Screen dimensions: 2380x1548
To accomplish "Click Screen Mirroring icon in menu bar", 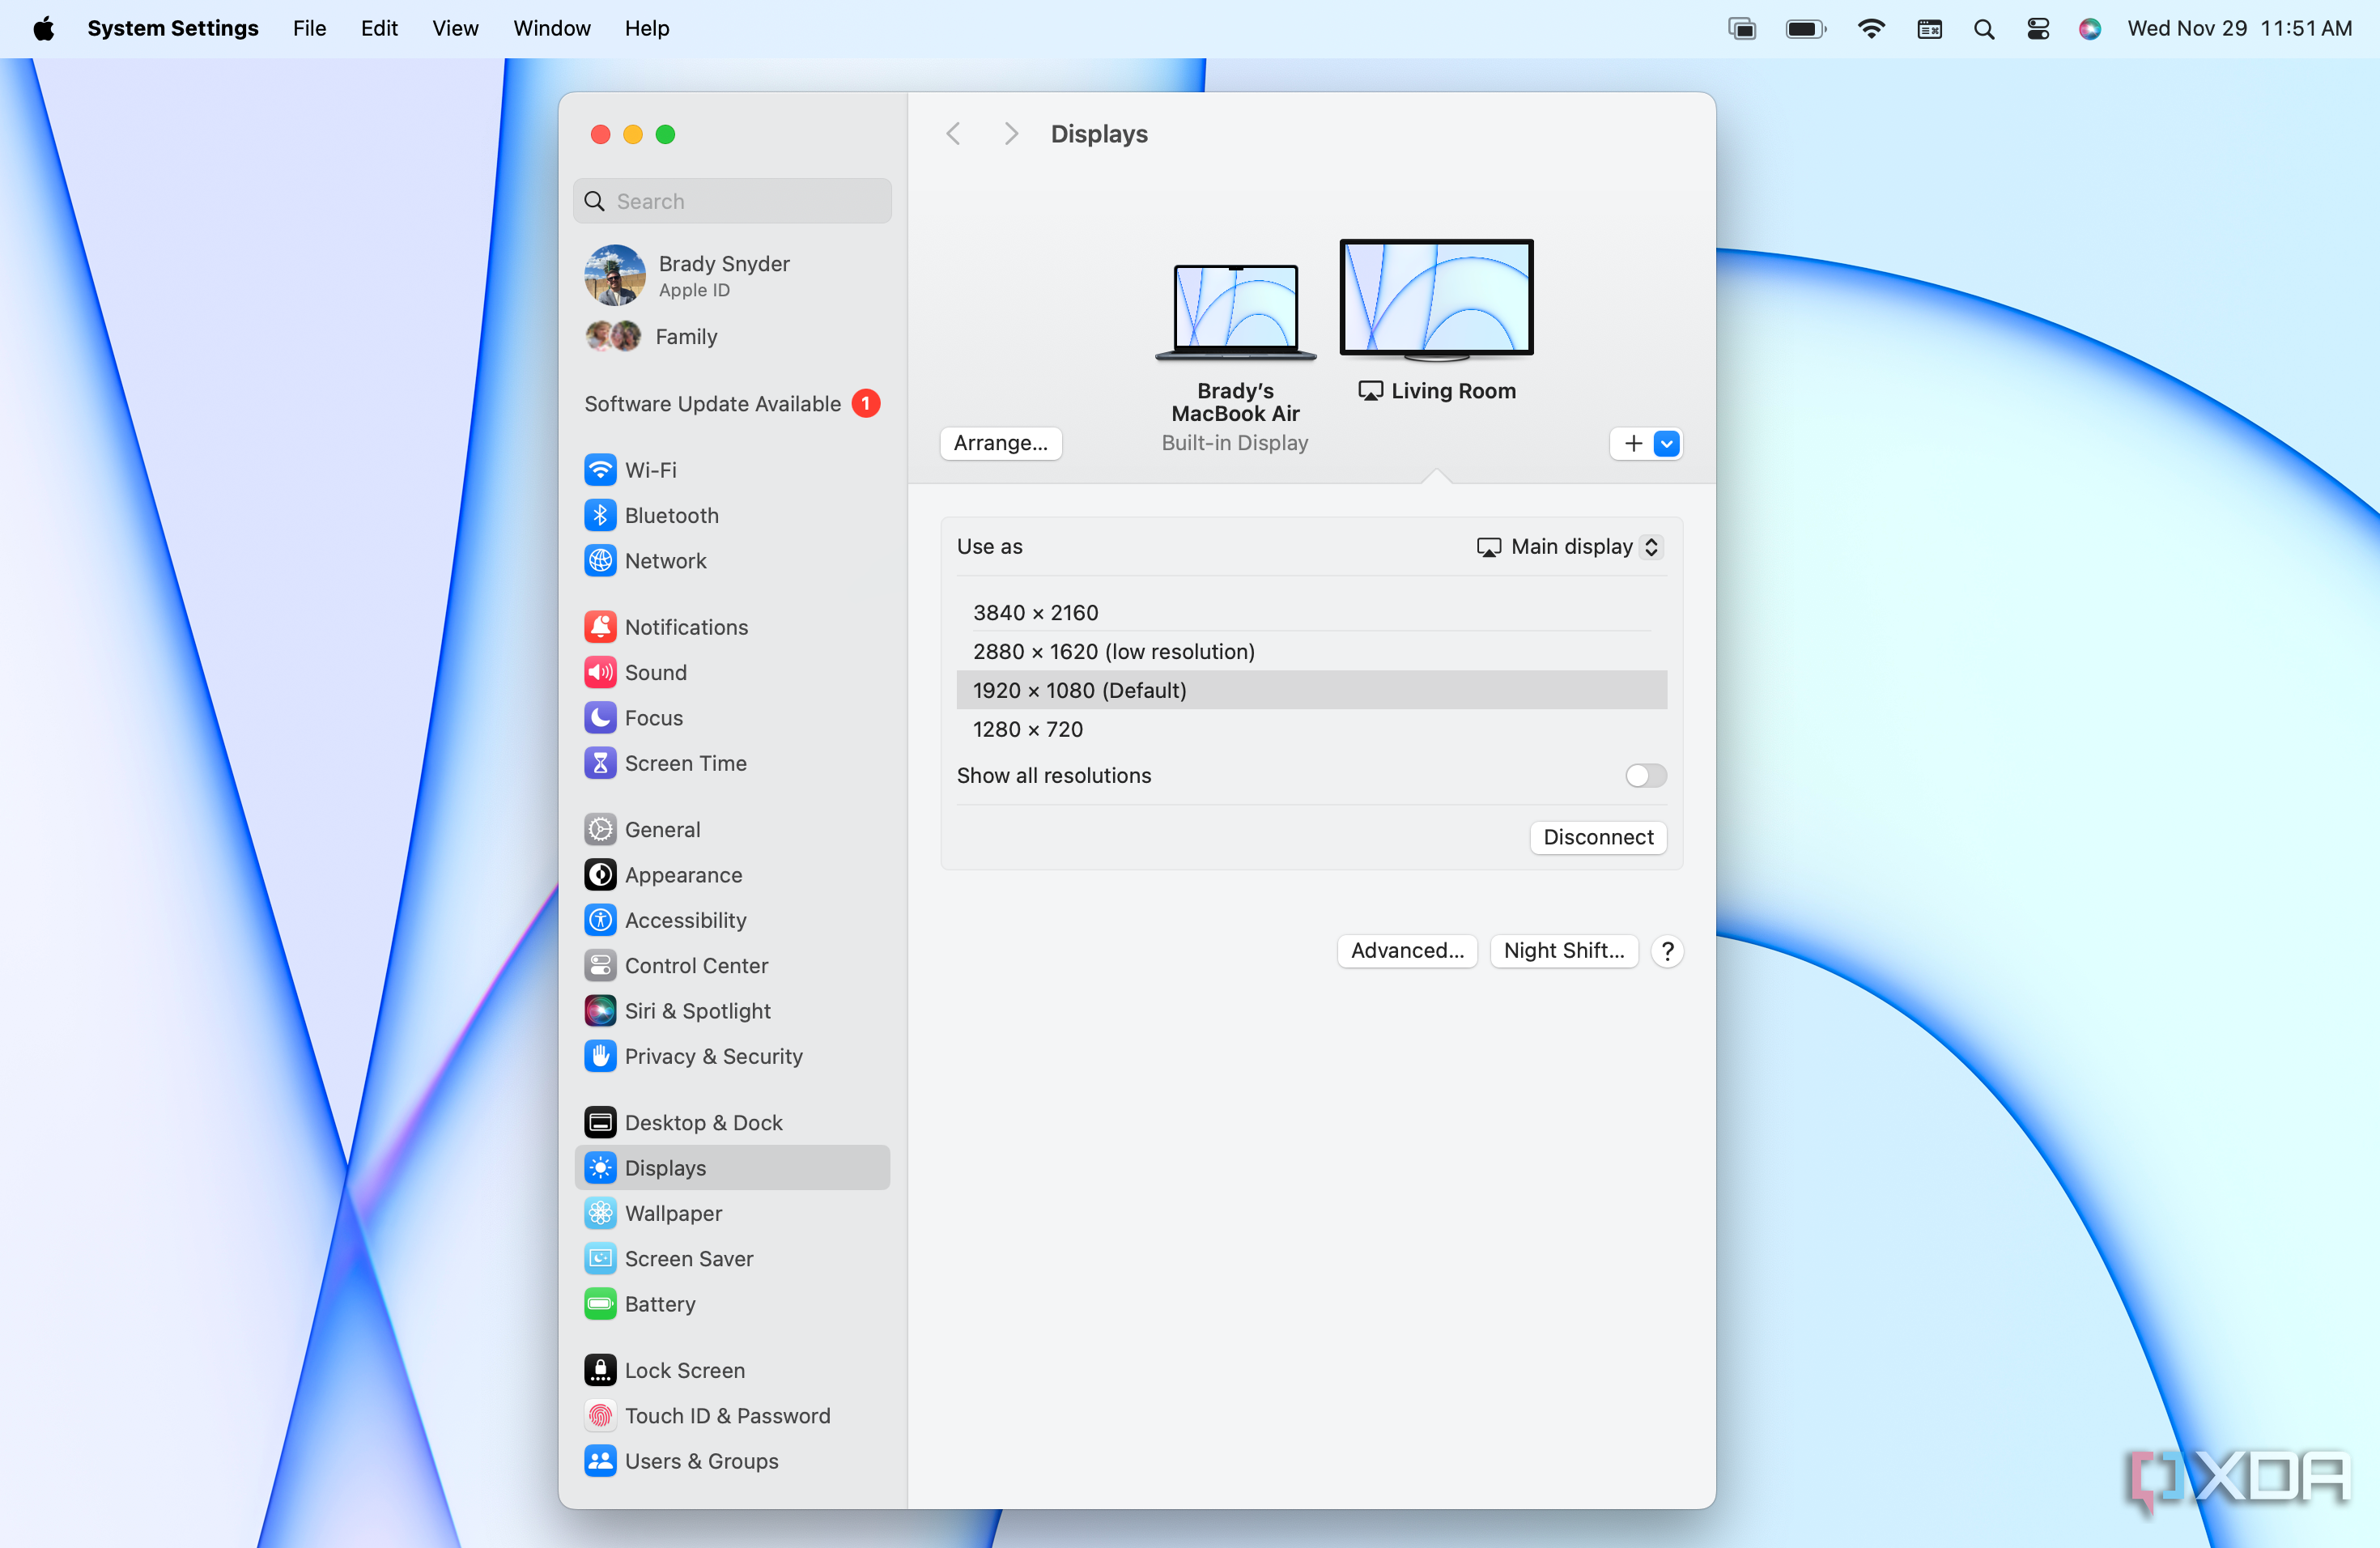I will point(1742,29).
